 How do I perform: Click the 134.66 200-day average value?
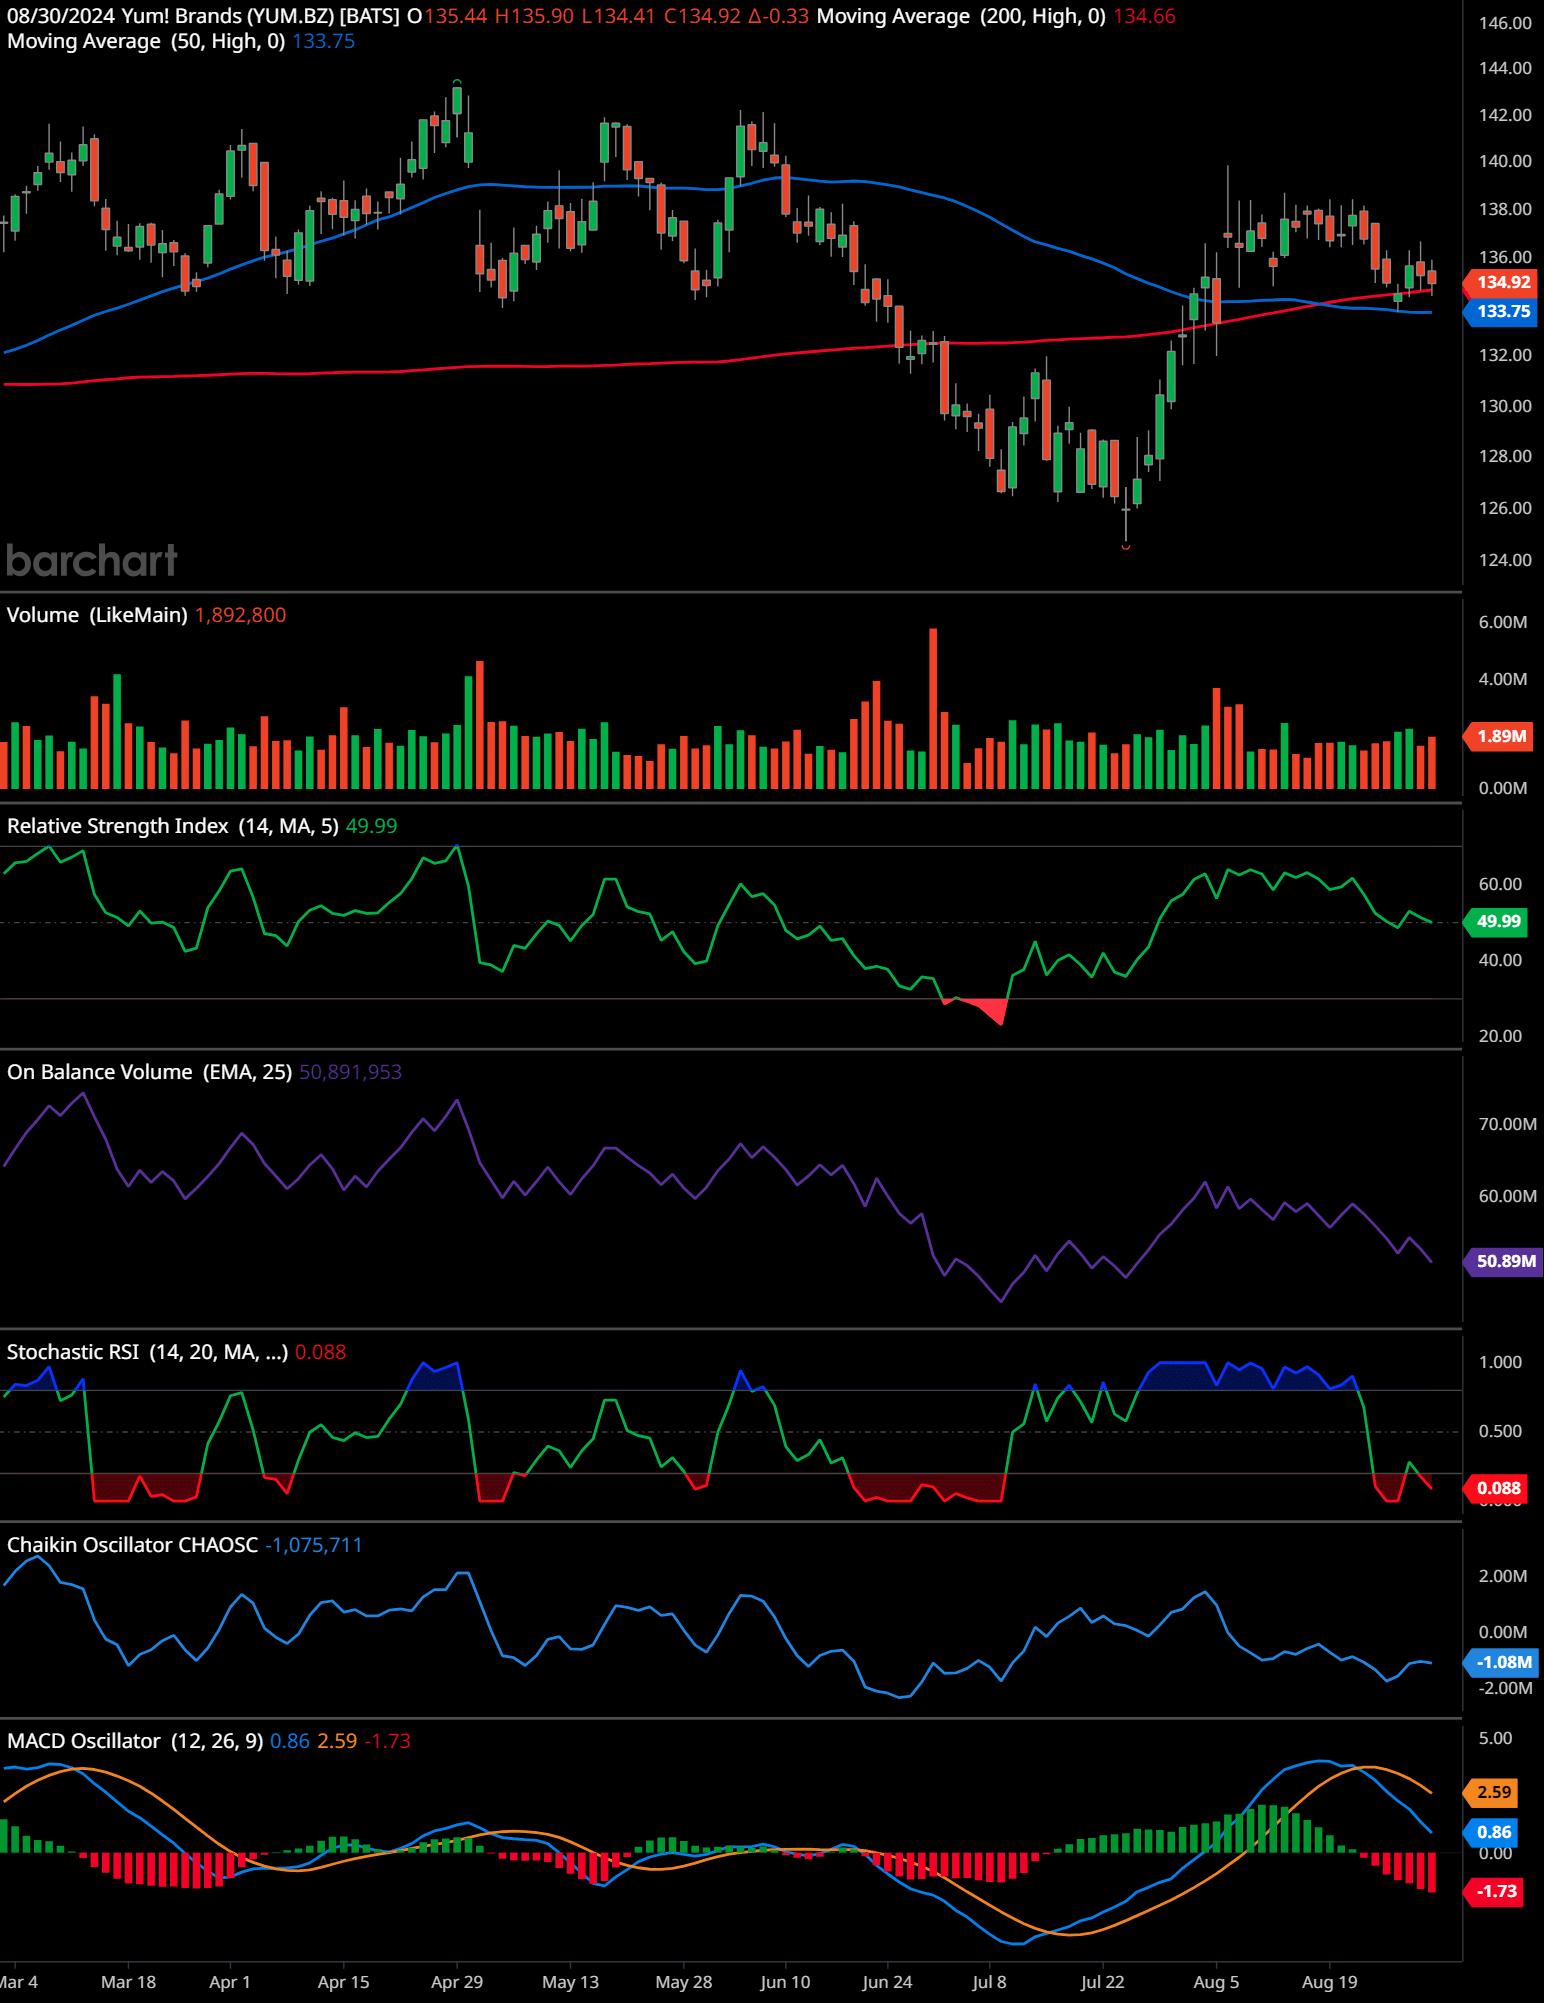(1145, 16)
